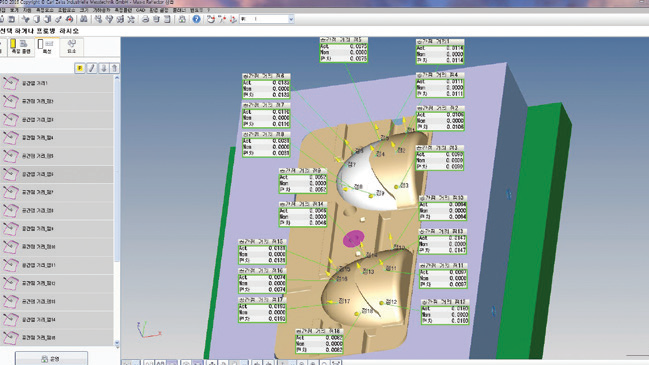This screenshot has width=649, height=365.
Task: Select the highlighted sixth characteristic in list
Action: (x=57, y=174)
